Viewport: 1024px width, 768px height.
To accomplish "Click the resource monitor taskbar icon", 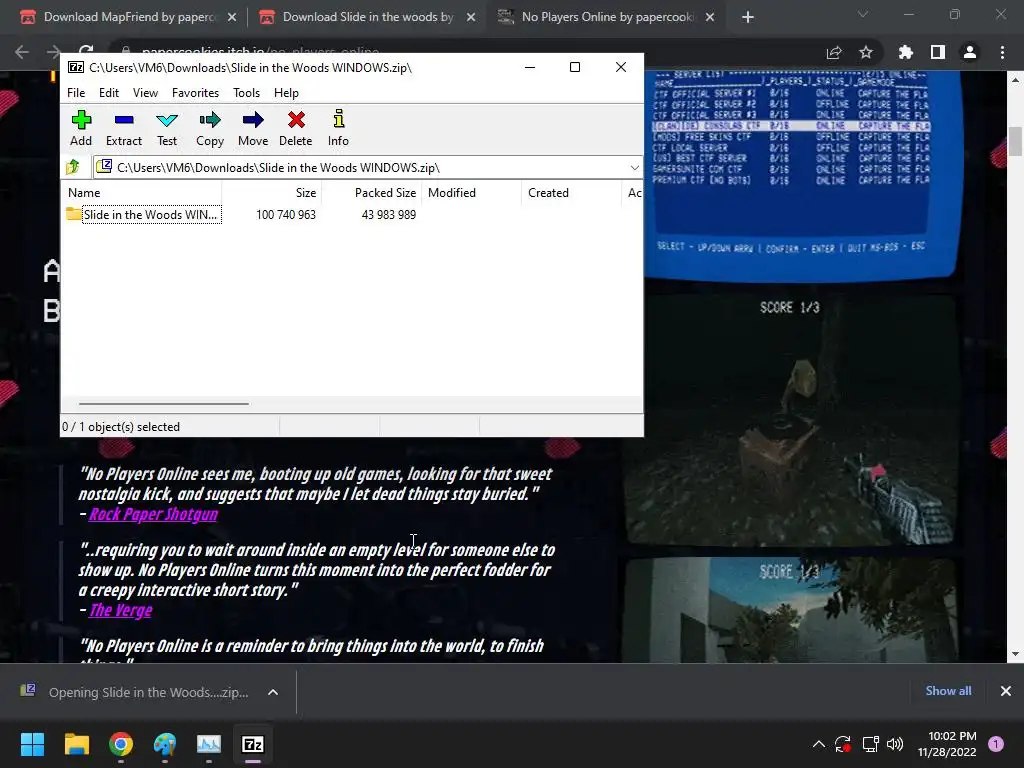I will 209,744.
